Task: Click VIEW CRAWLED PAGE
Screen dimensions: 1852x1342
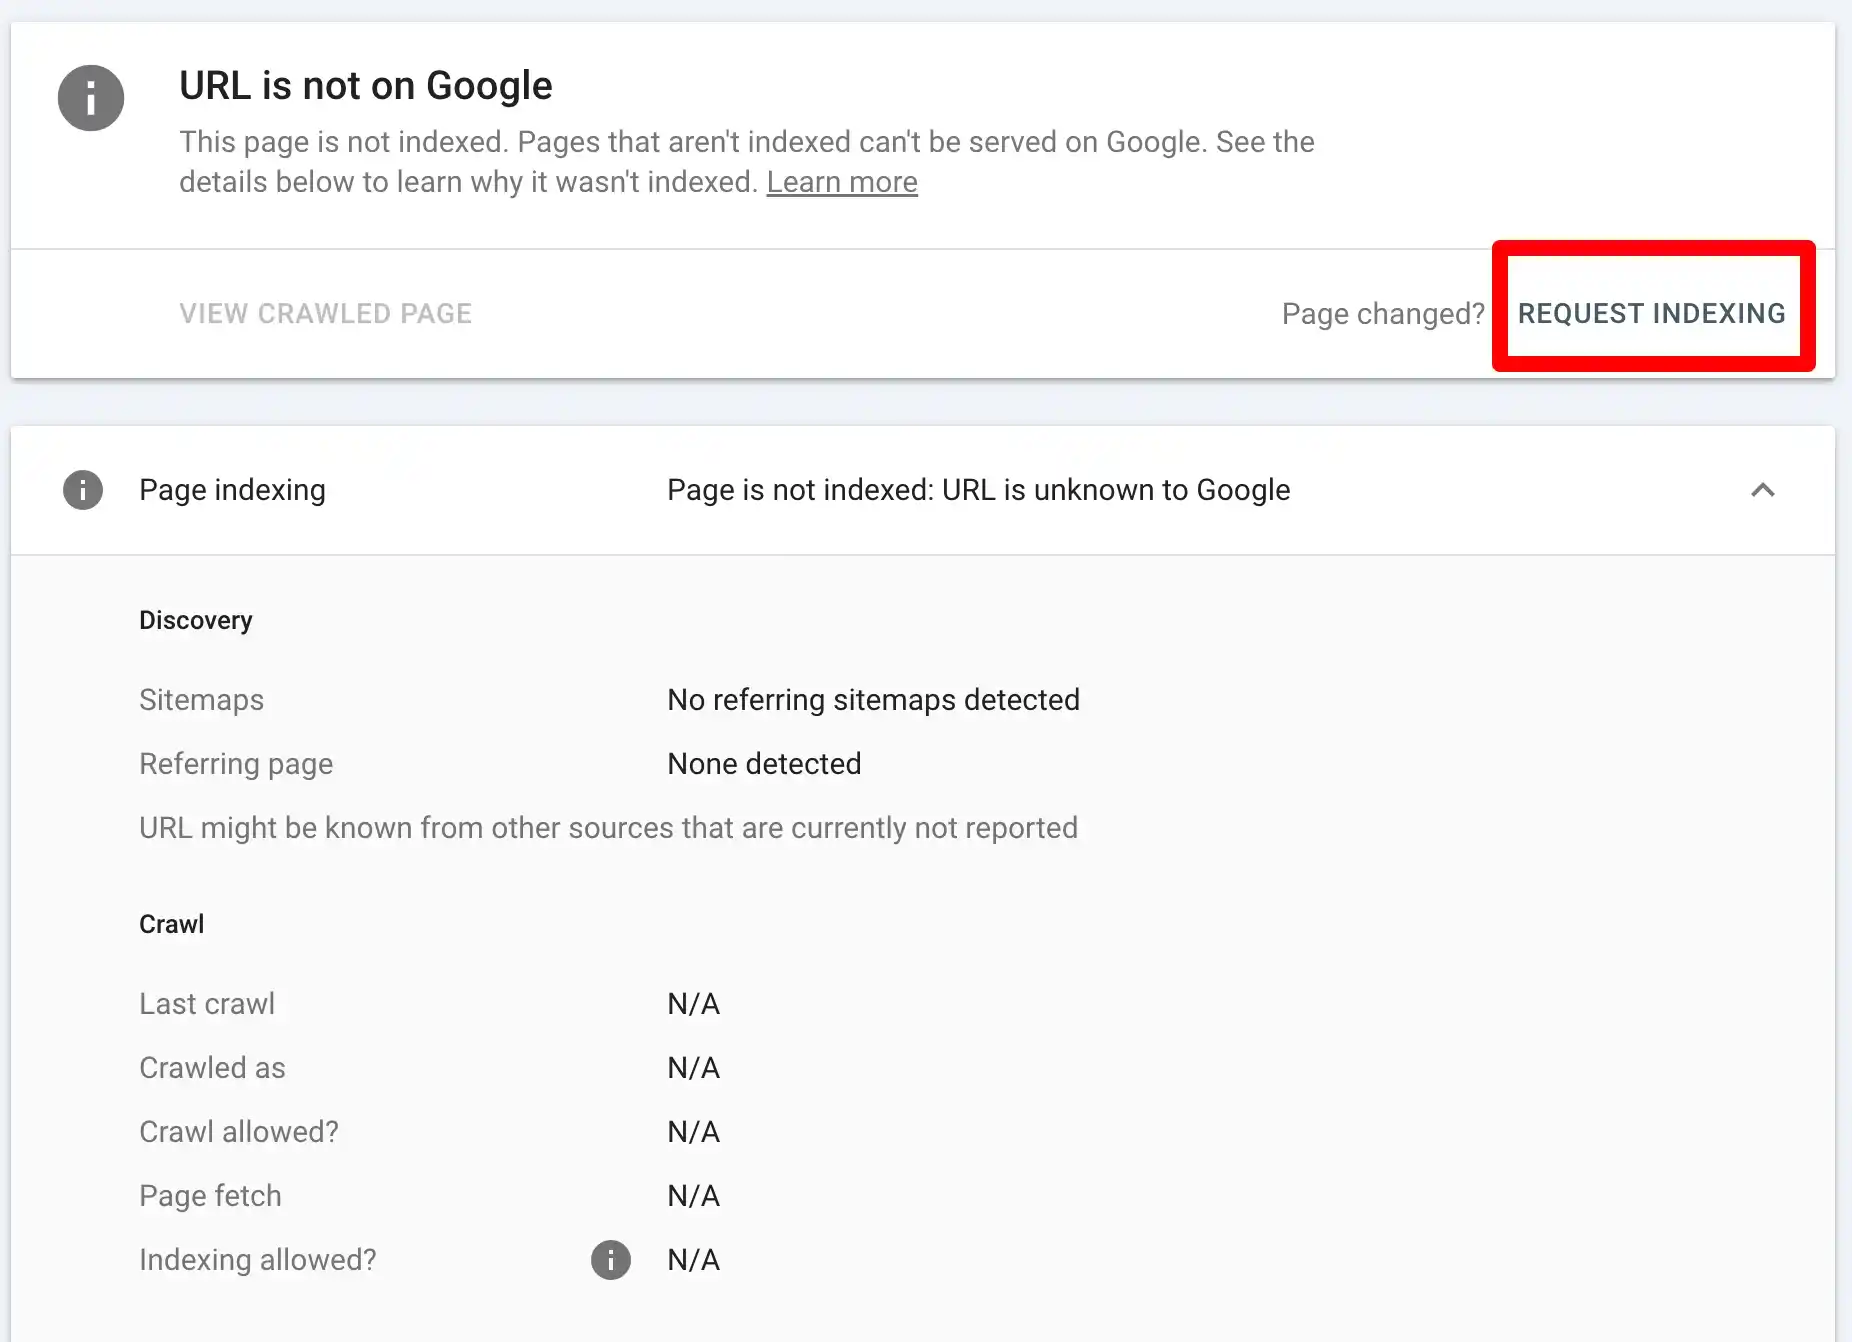Action: click(x=326, y=314)
